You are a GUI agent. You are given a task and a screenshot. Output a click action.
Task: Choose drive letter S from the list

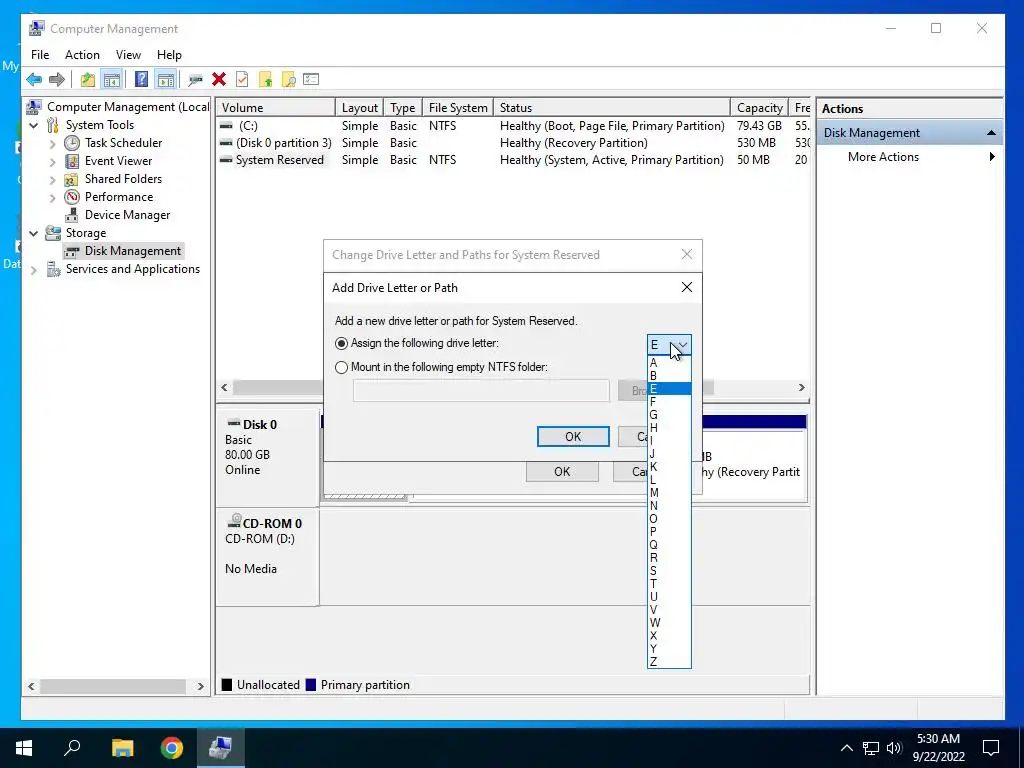click(669, 571)
